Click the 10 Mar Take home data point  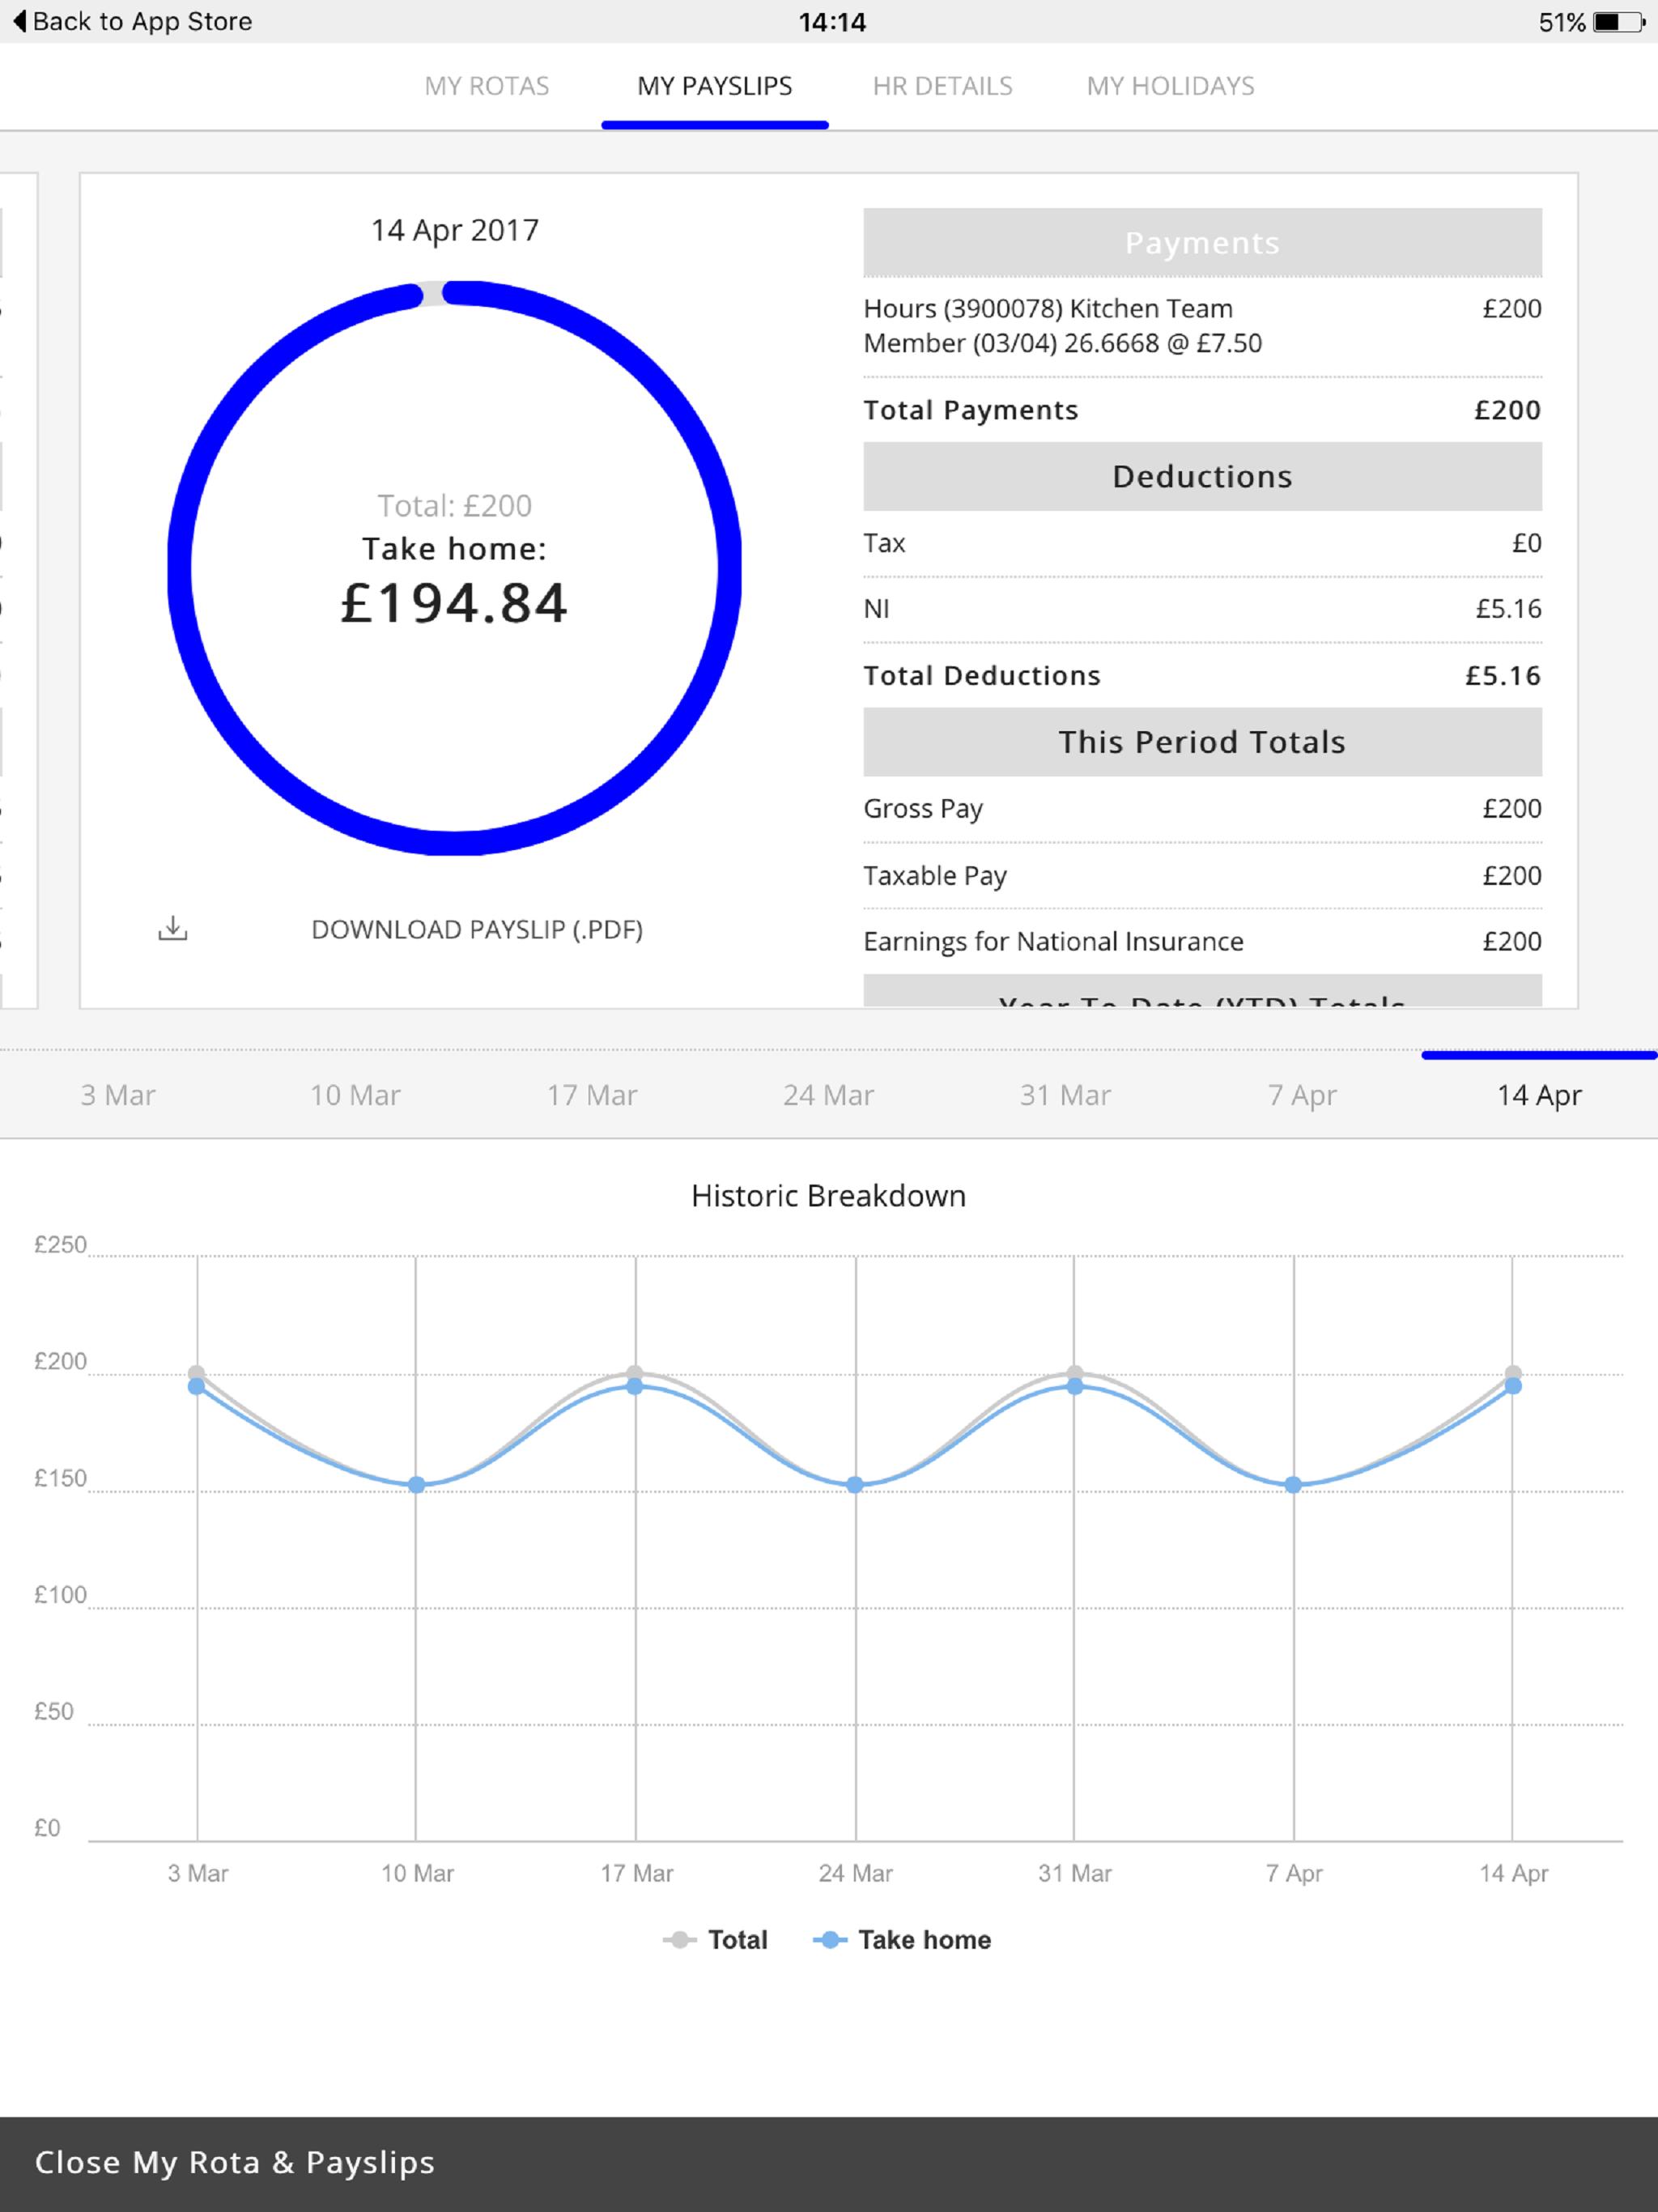pos(417,1484)
